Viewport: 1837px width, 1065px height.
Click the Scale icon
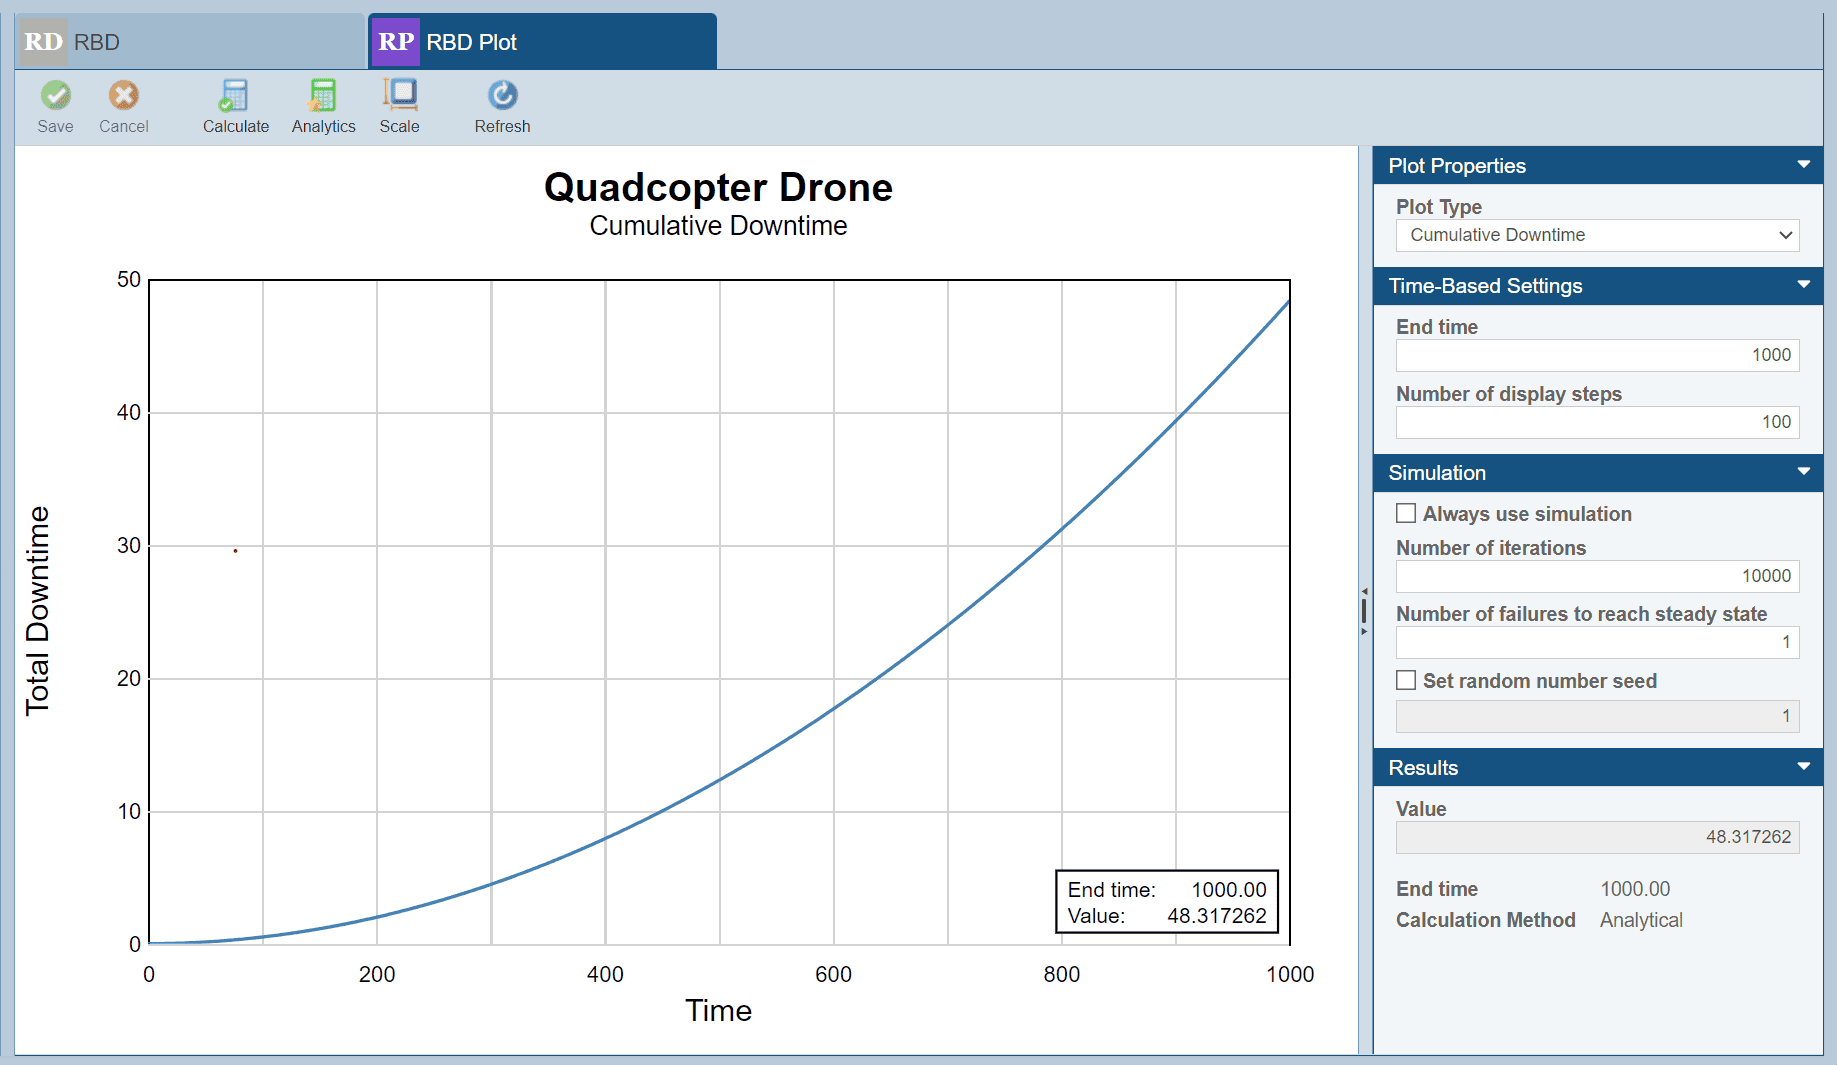tap(400, 96)
